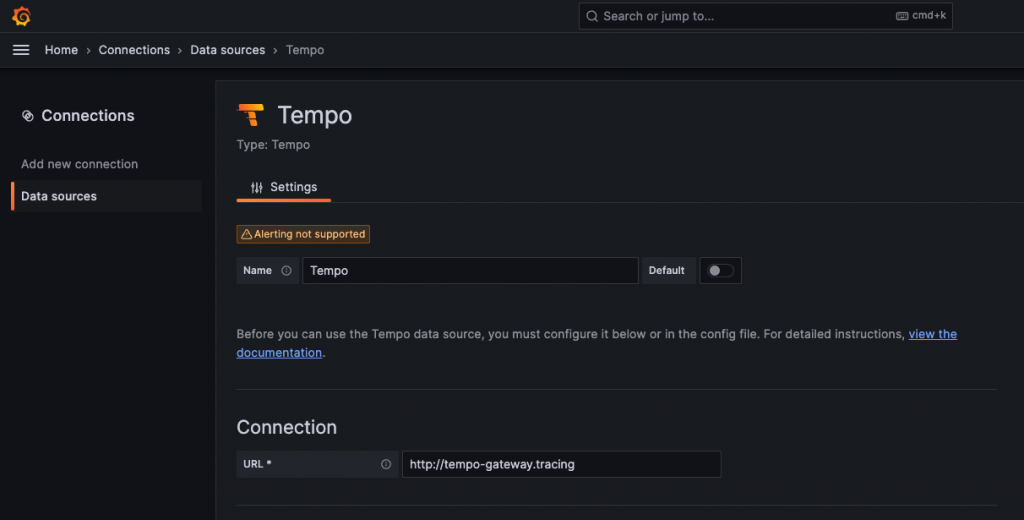1024x520 pixels.
Task: Click the URL field with tempo-gateway.tracing
Action: click(562, 464)
